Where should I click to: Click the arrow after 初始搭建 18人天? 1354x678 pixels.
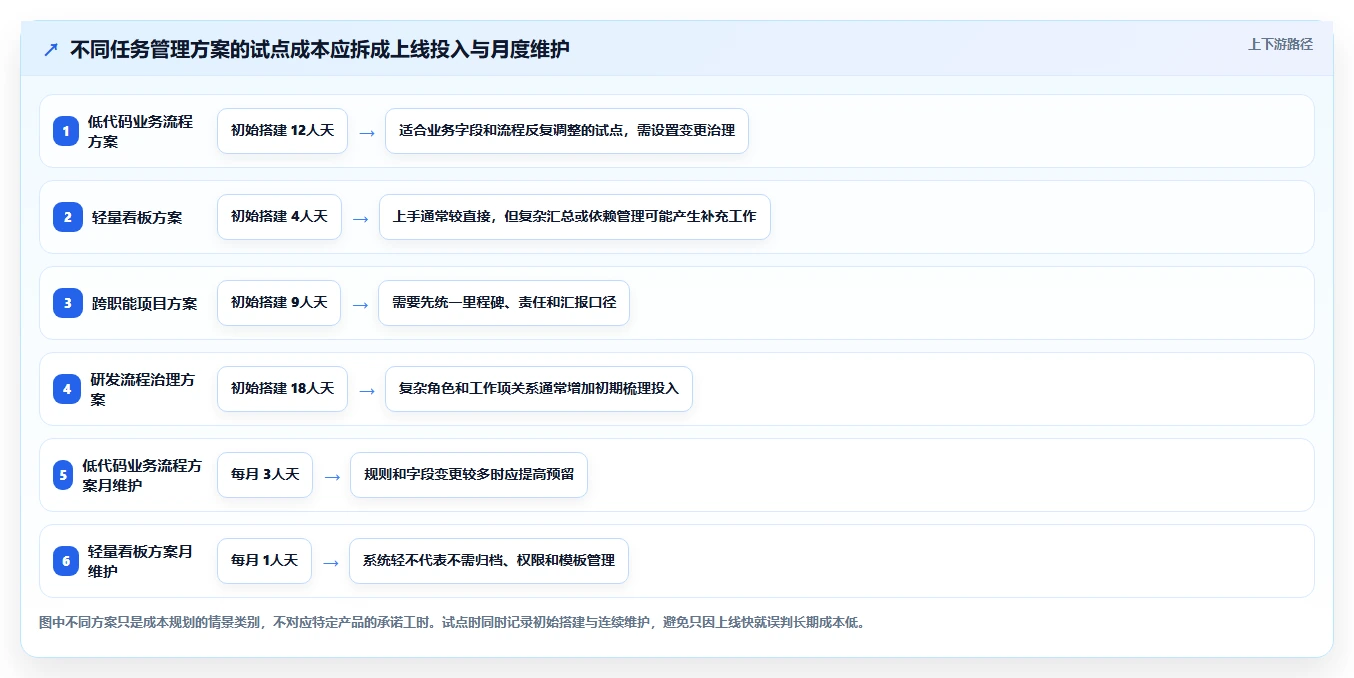(x=367, y=390)
